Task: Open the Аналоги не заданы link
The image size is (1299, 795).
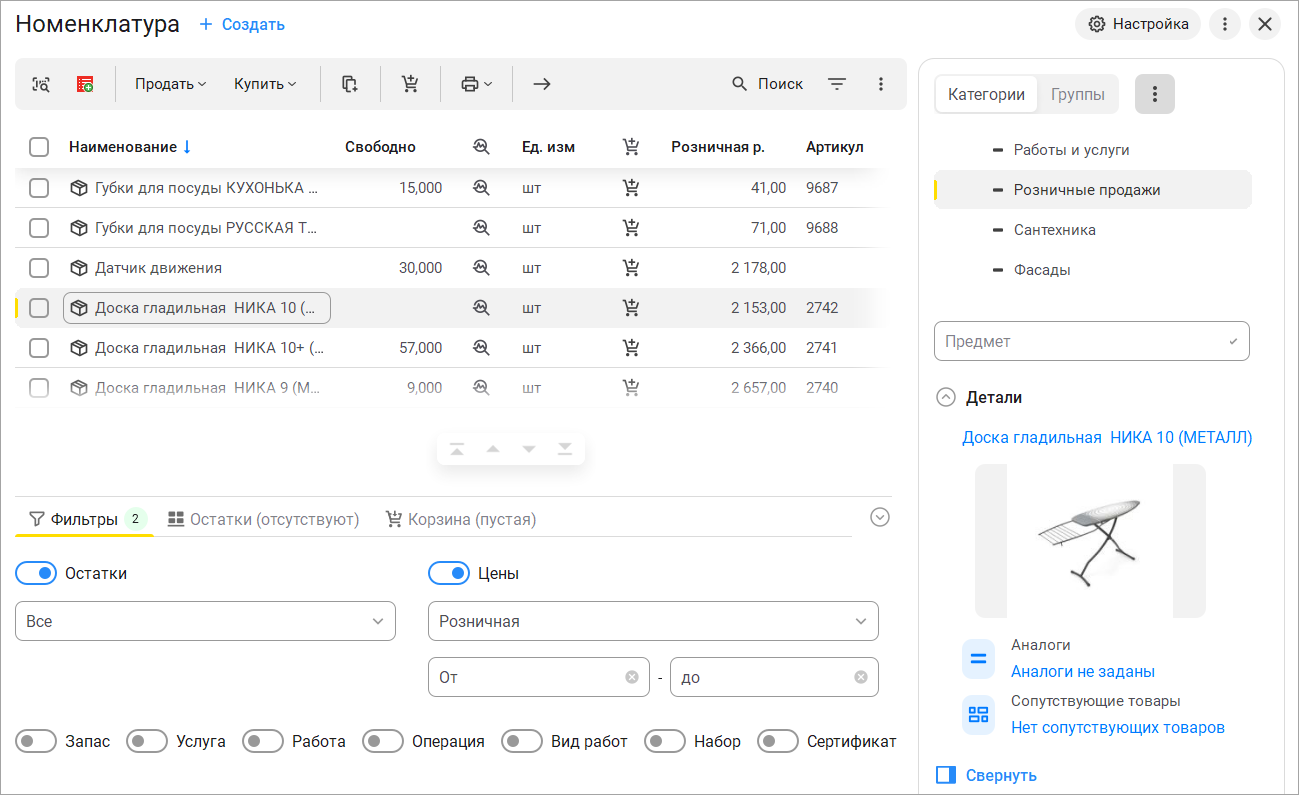Action: [1082, 671]
